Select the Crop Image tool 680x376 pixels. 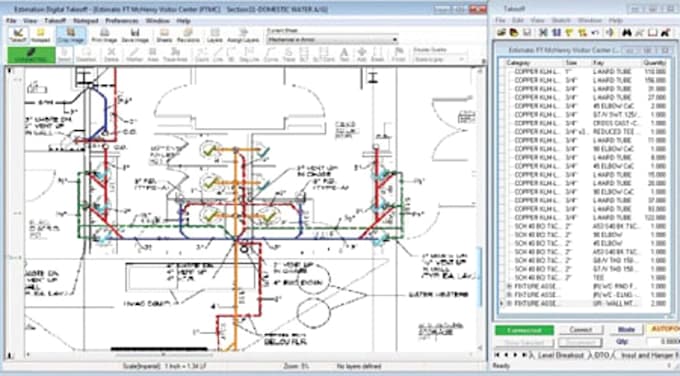coord(71,35)
